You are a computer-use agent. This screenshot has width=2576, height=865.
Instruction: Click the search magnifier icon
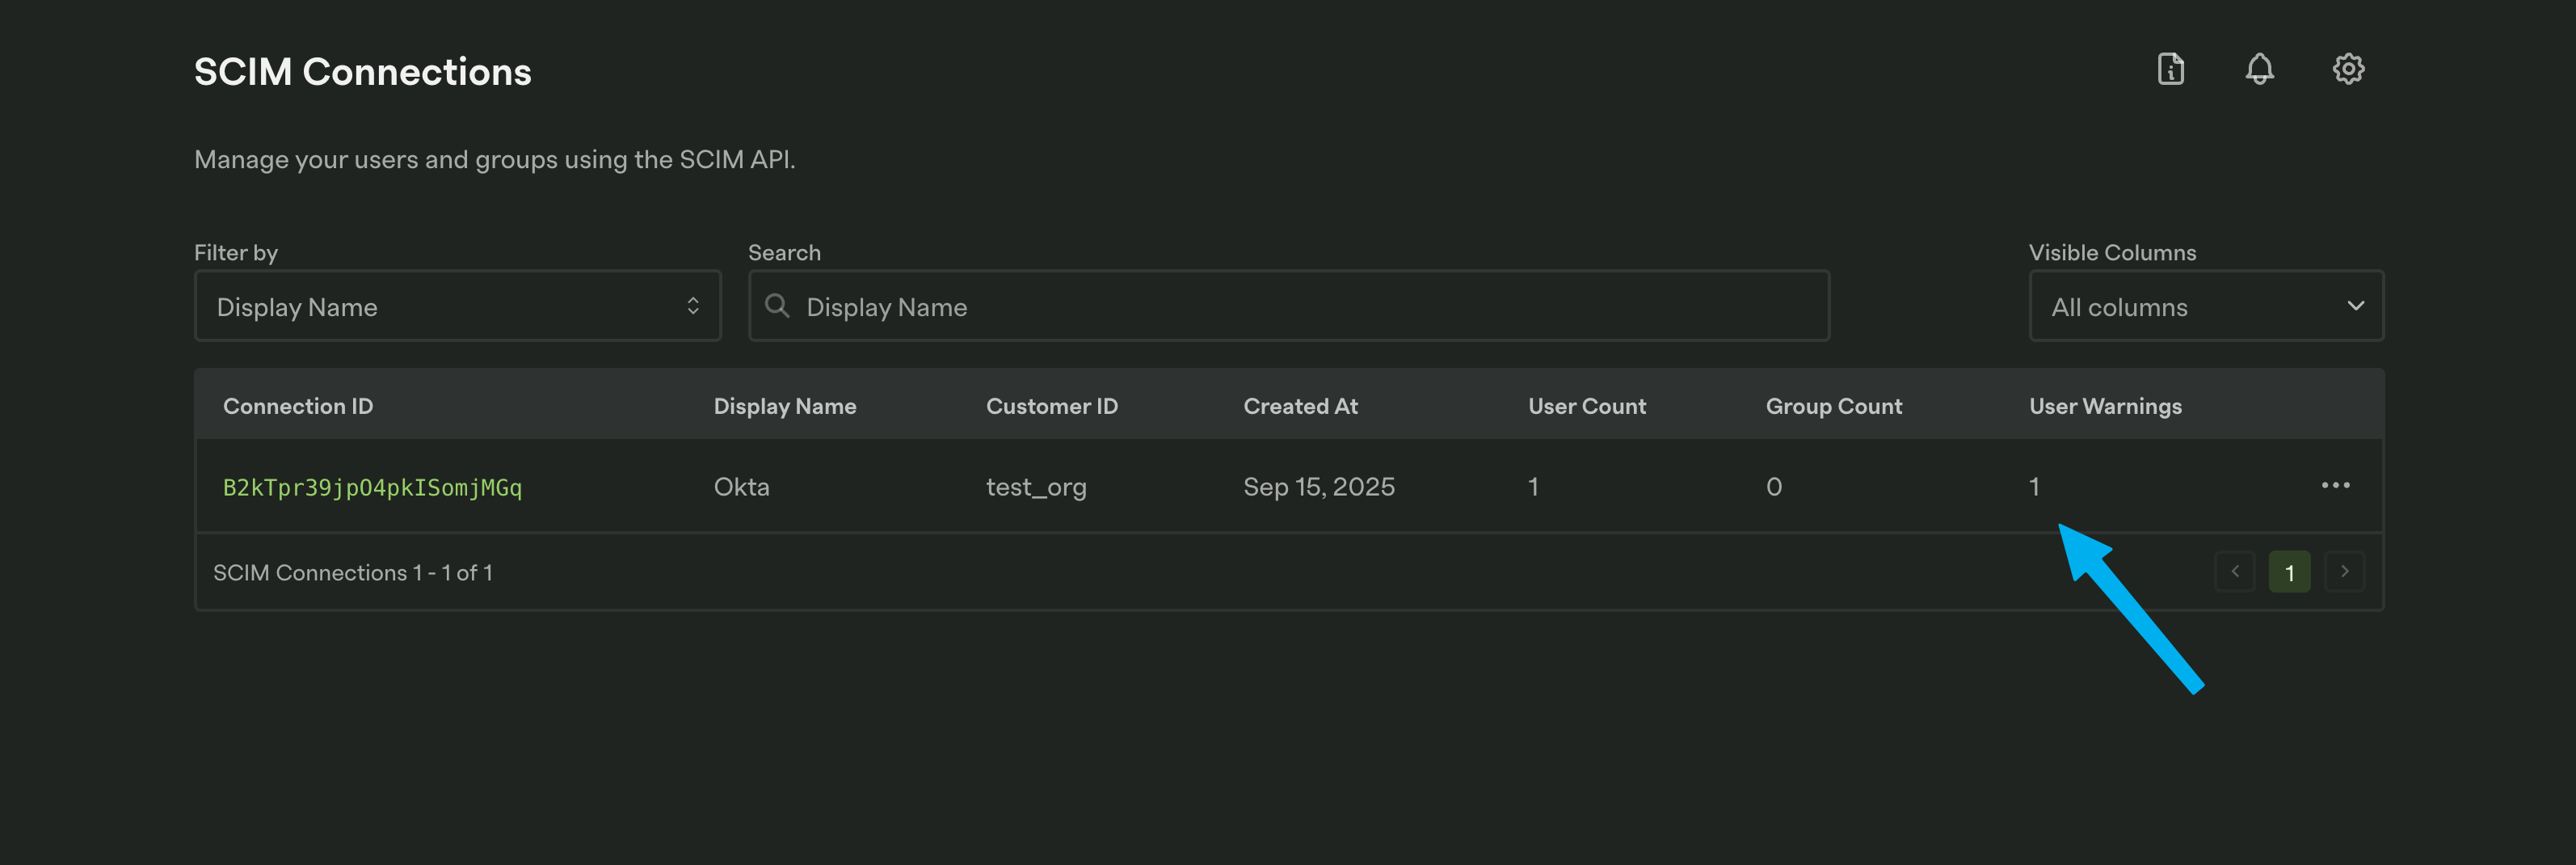(778, 306)
